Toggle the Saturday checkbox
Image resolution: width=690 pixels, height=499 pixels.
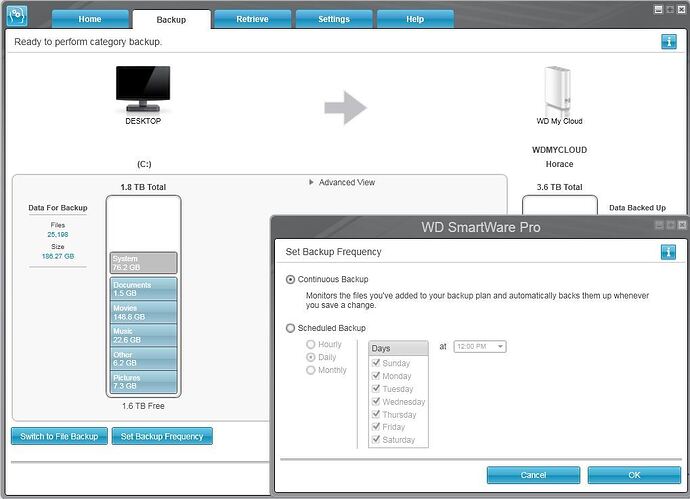376,439
